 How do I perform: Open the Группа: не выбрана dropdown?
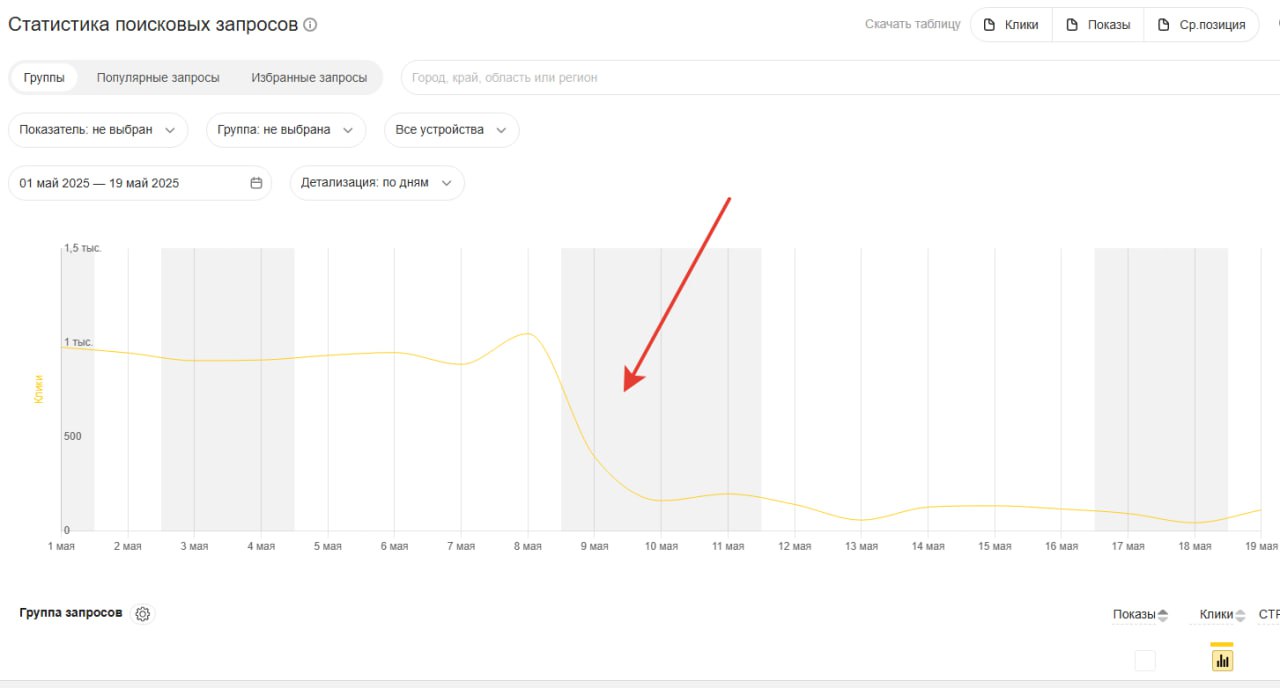(x=286, y=130)
